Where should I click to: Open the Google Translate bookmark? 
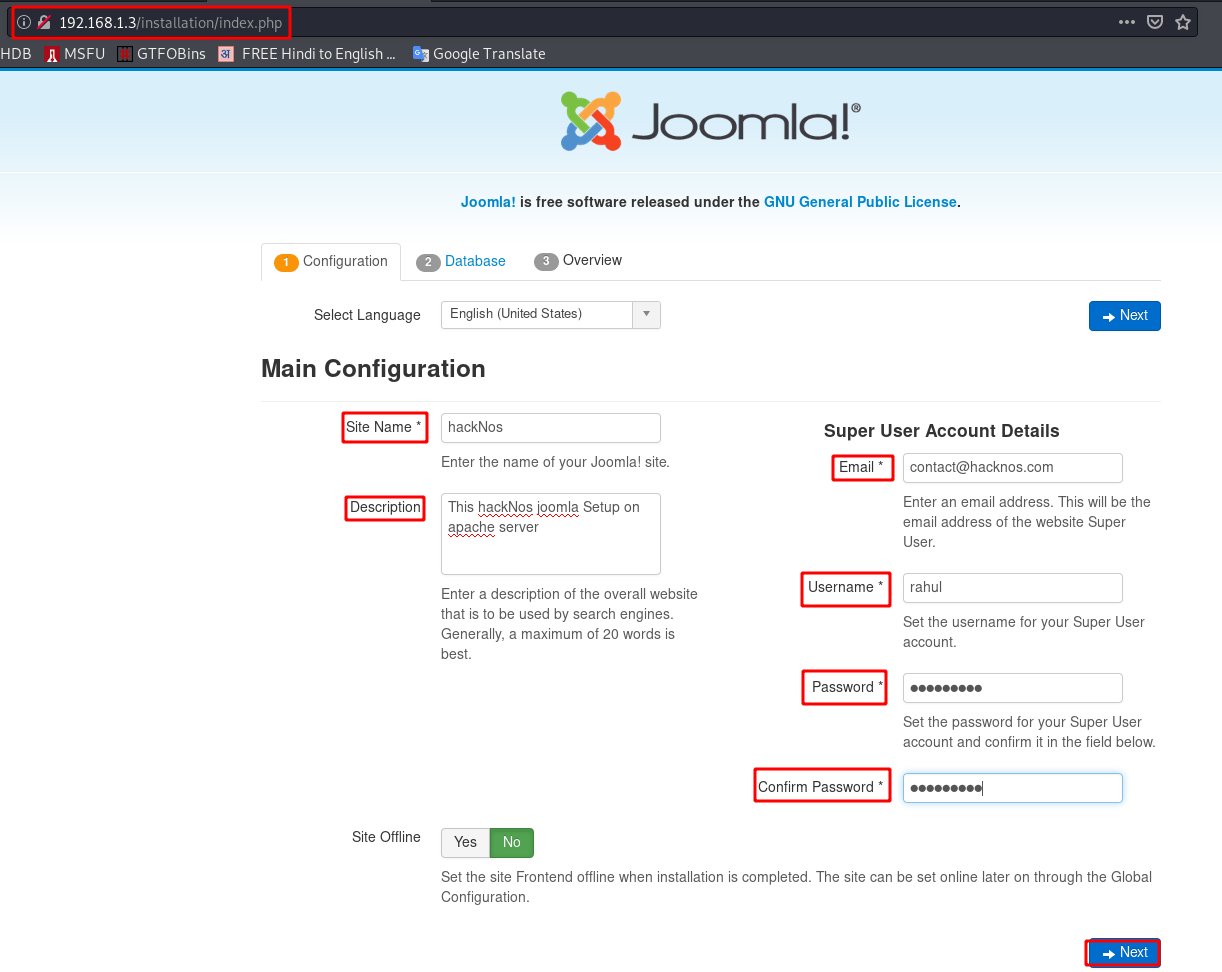click(480, 54)
